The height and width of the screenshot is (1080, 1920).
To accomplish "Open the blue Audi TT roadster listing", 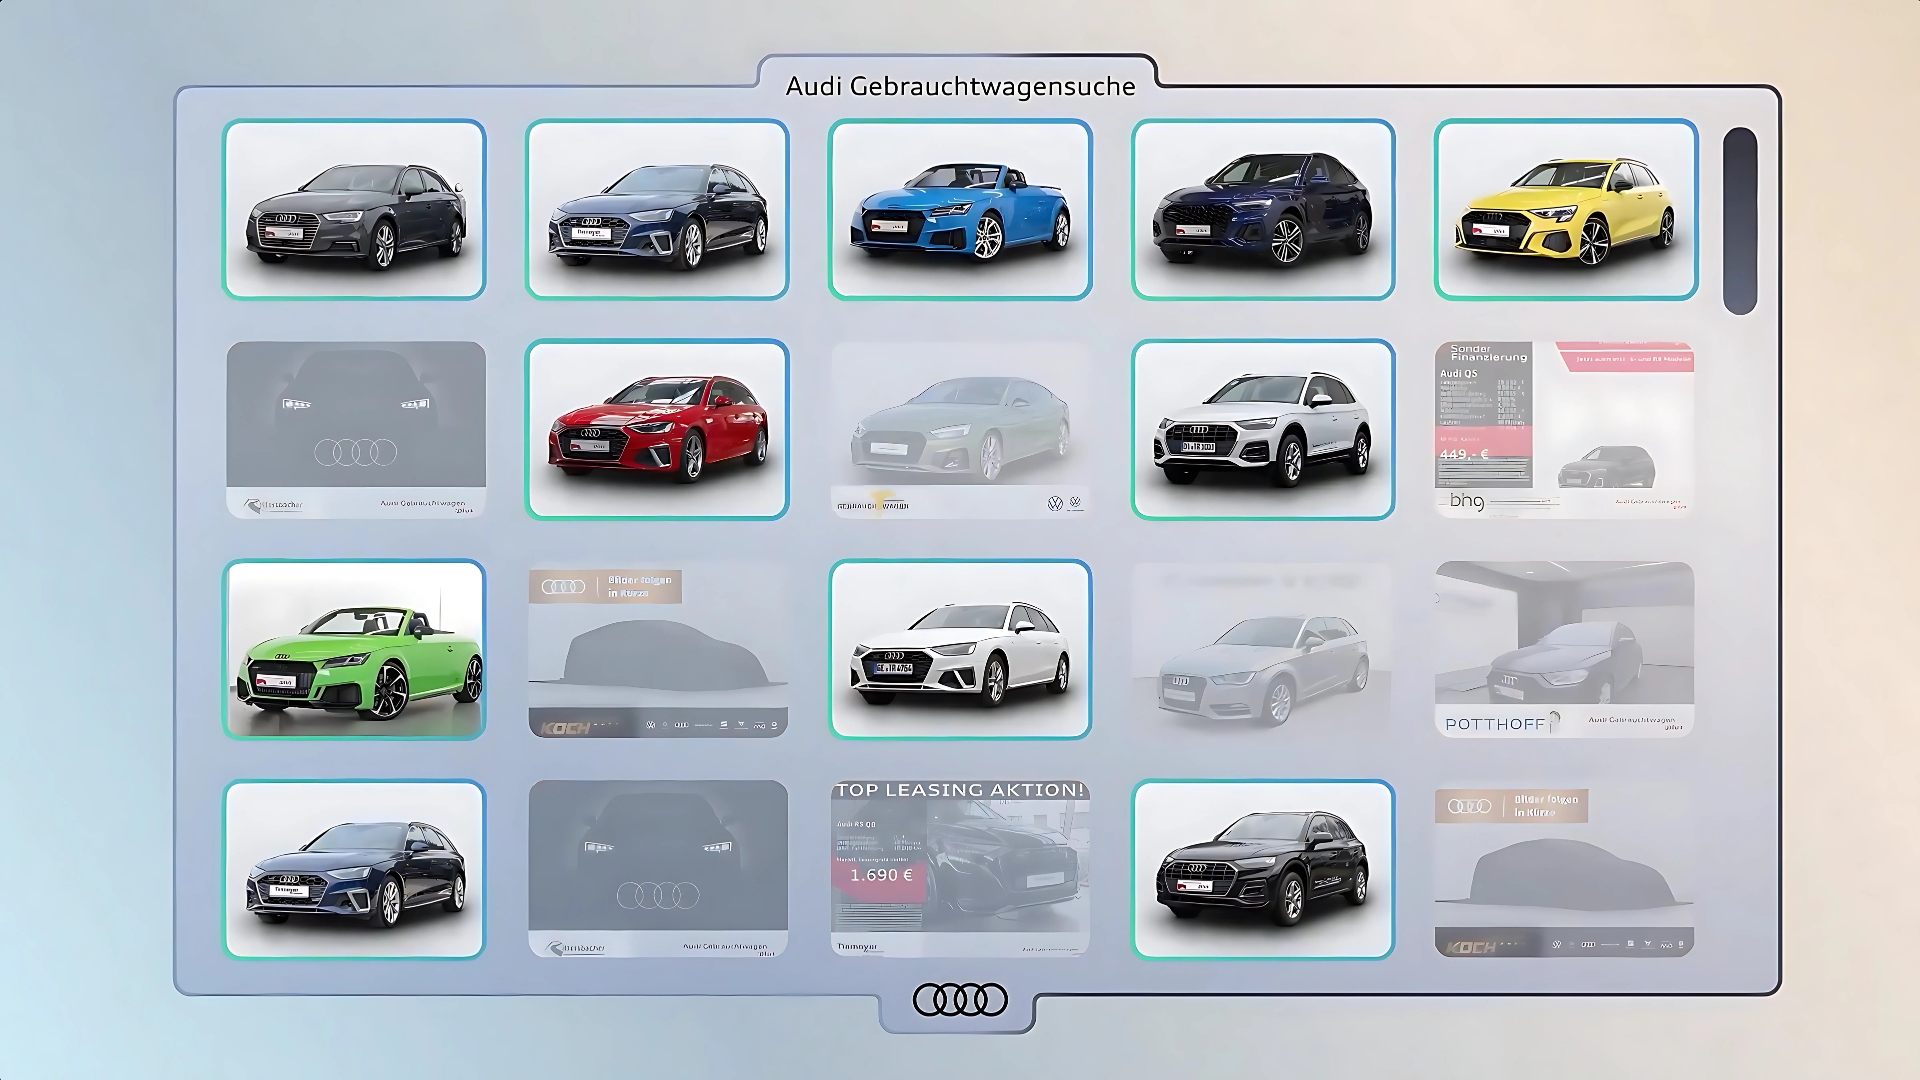I will [960, 209].
